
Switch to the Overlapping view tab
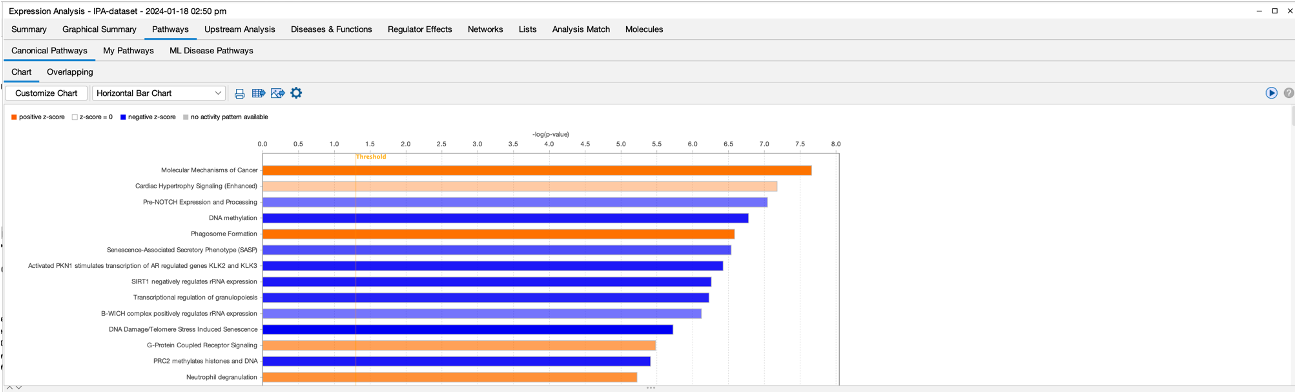pos(70,72)
